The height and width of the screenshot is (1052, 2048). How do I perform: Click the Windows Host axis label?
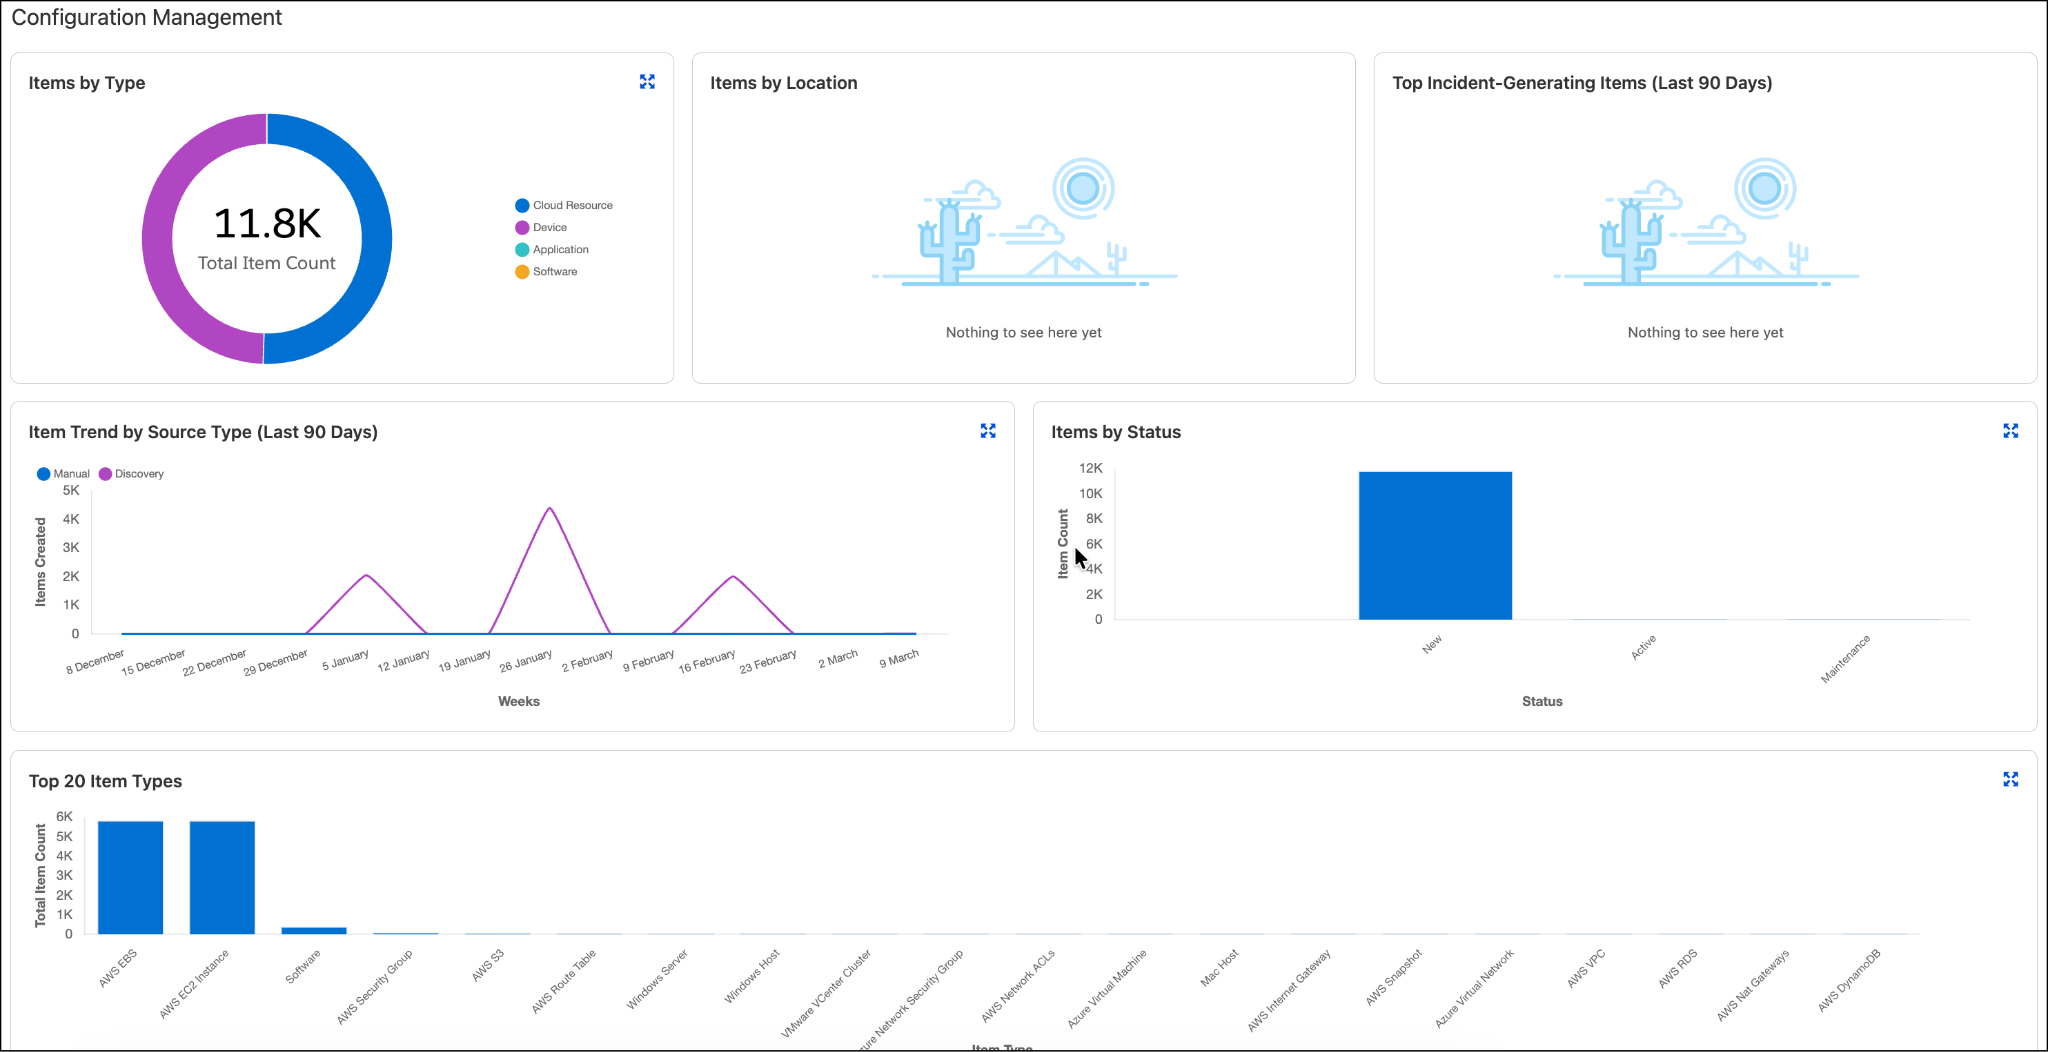click(751, 976)
